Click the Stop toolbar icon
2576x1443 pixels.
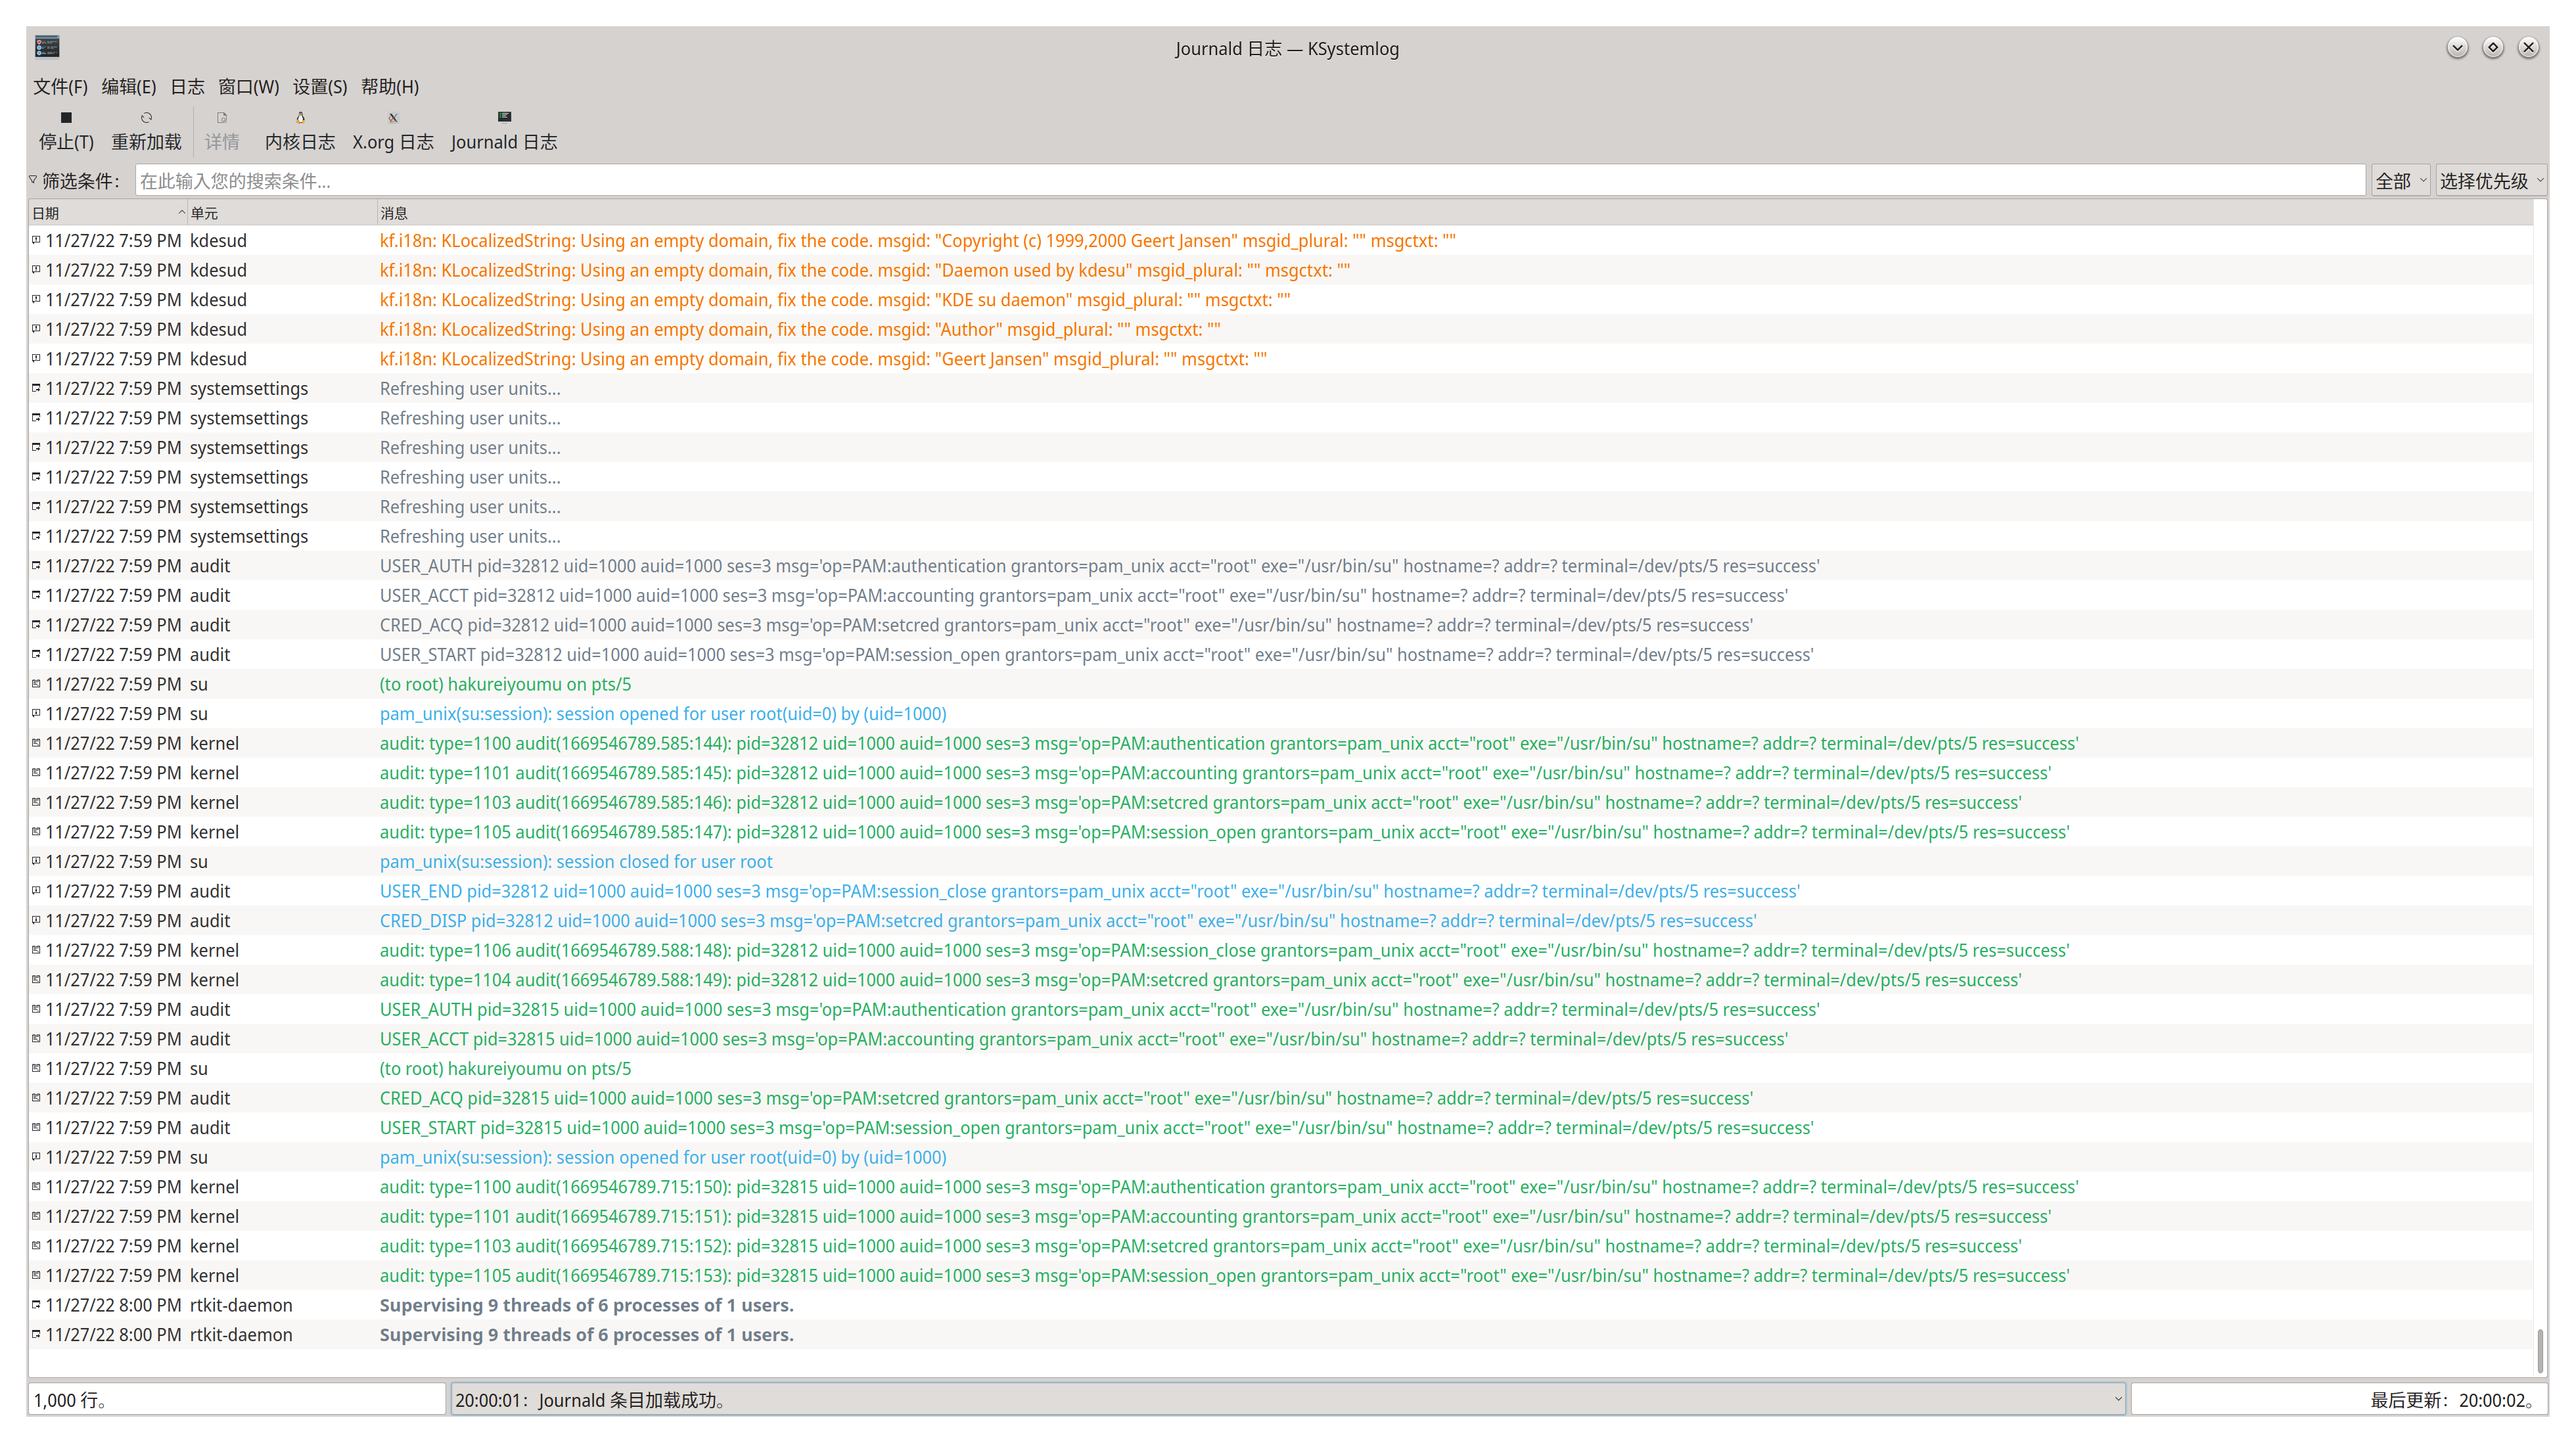66,118
